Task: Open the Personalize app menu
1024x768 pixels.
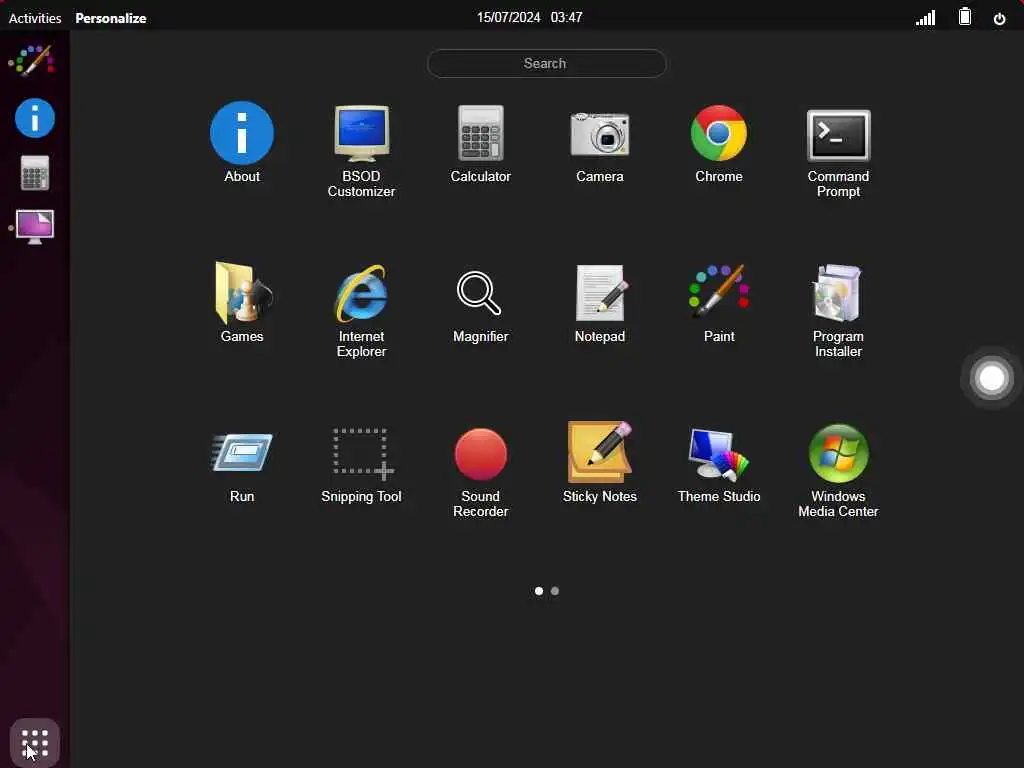Action: (111, 18)
